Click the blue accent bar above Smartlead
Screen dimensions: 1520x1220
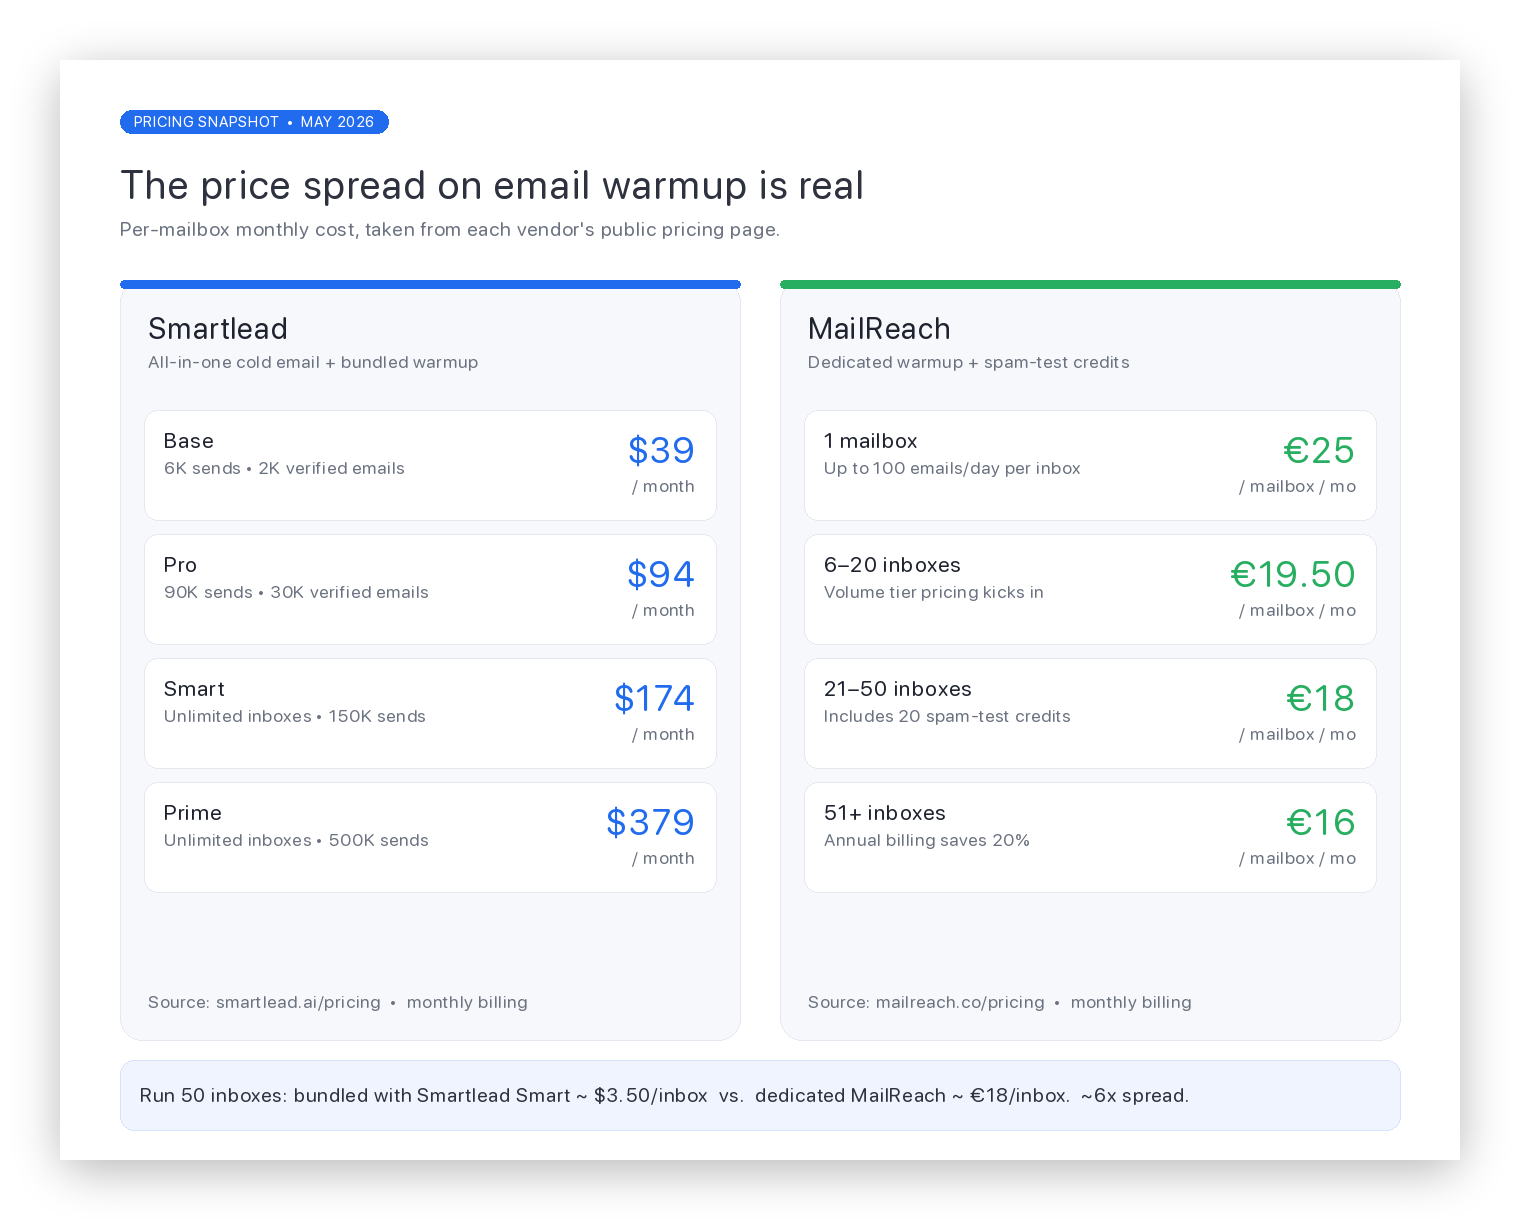(430, 285)
